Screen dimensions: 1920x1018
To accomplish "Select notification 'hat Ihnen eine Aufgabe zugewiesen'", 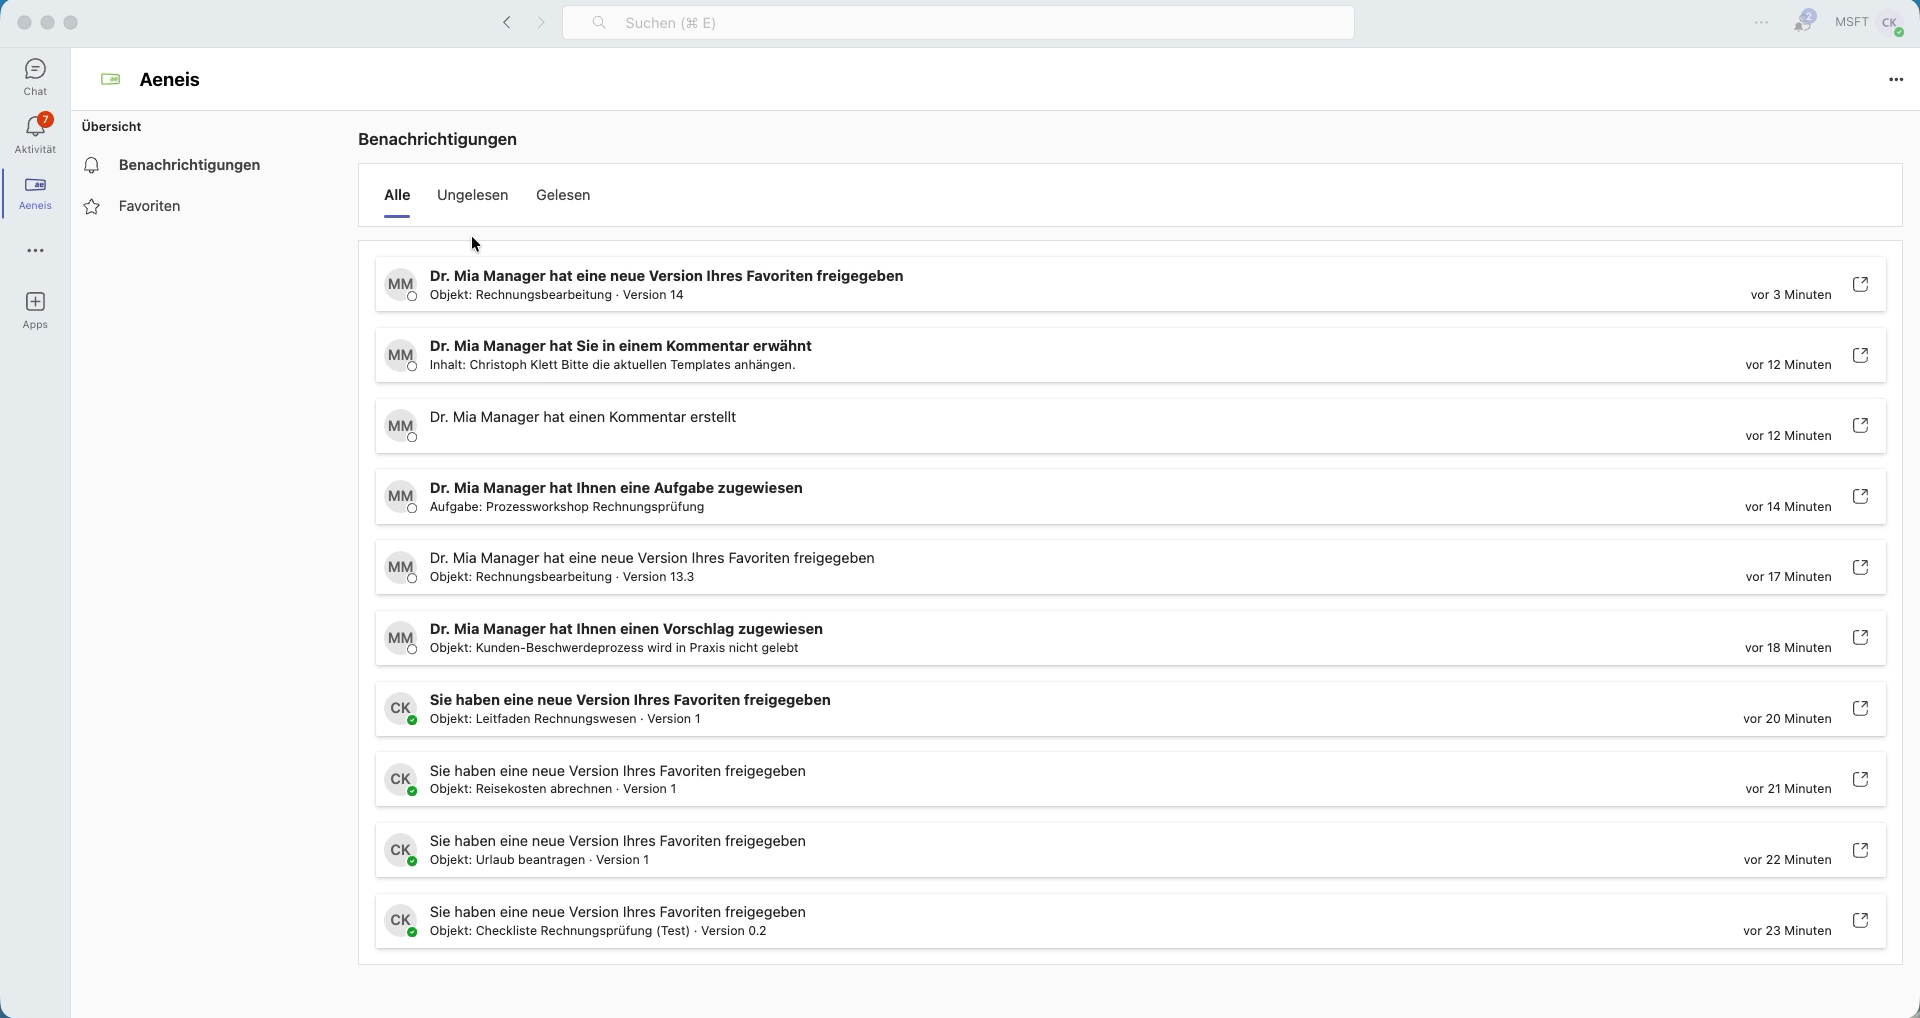I will click(1130, 497).
